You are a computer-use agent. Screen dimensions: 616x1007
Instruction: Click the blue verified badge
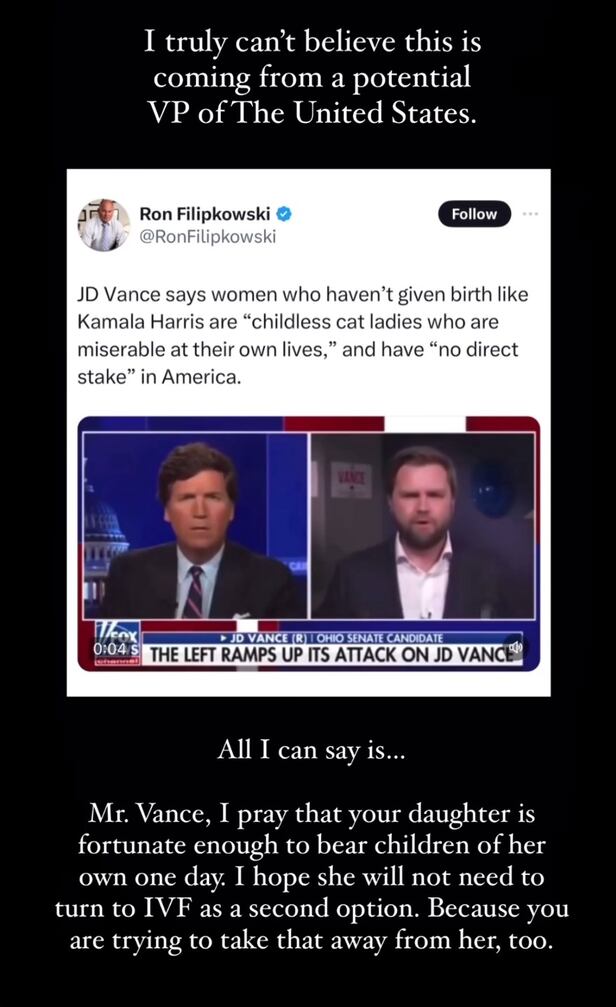pyautogui.click(x=285, y=214)
